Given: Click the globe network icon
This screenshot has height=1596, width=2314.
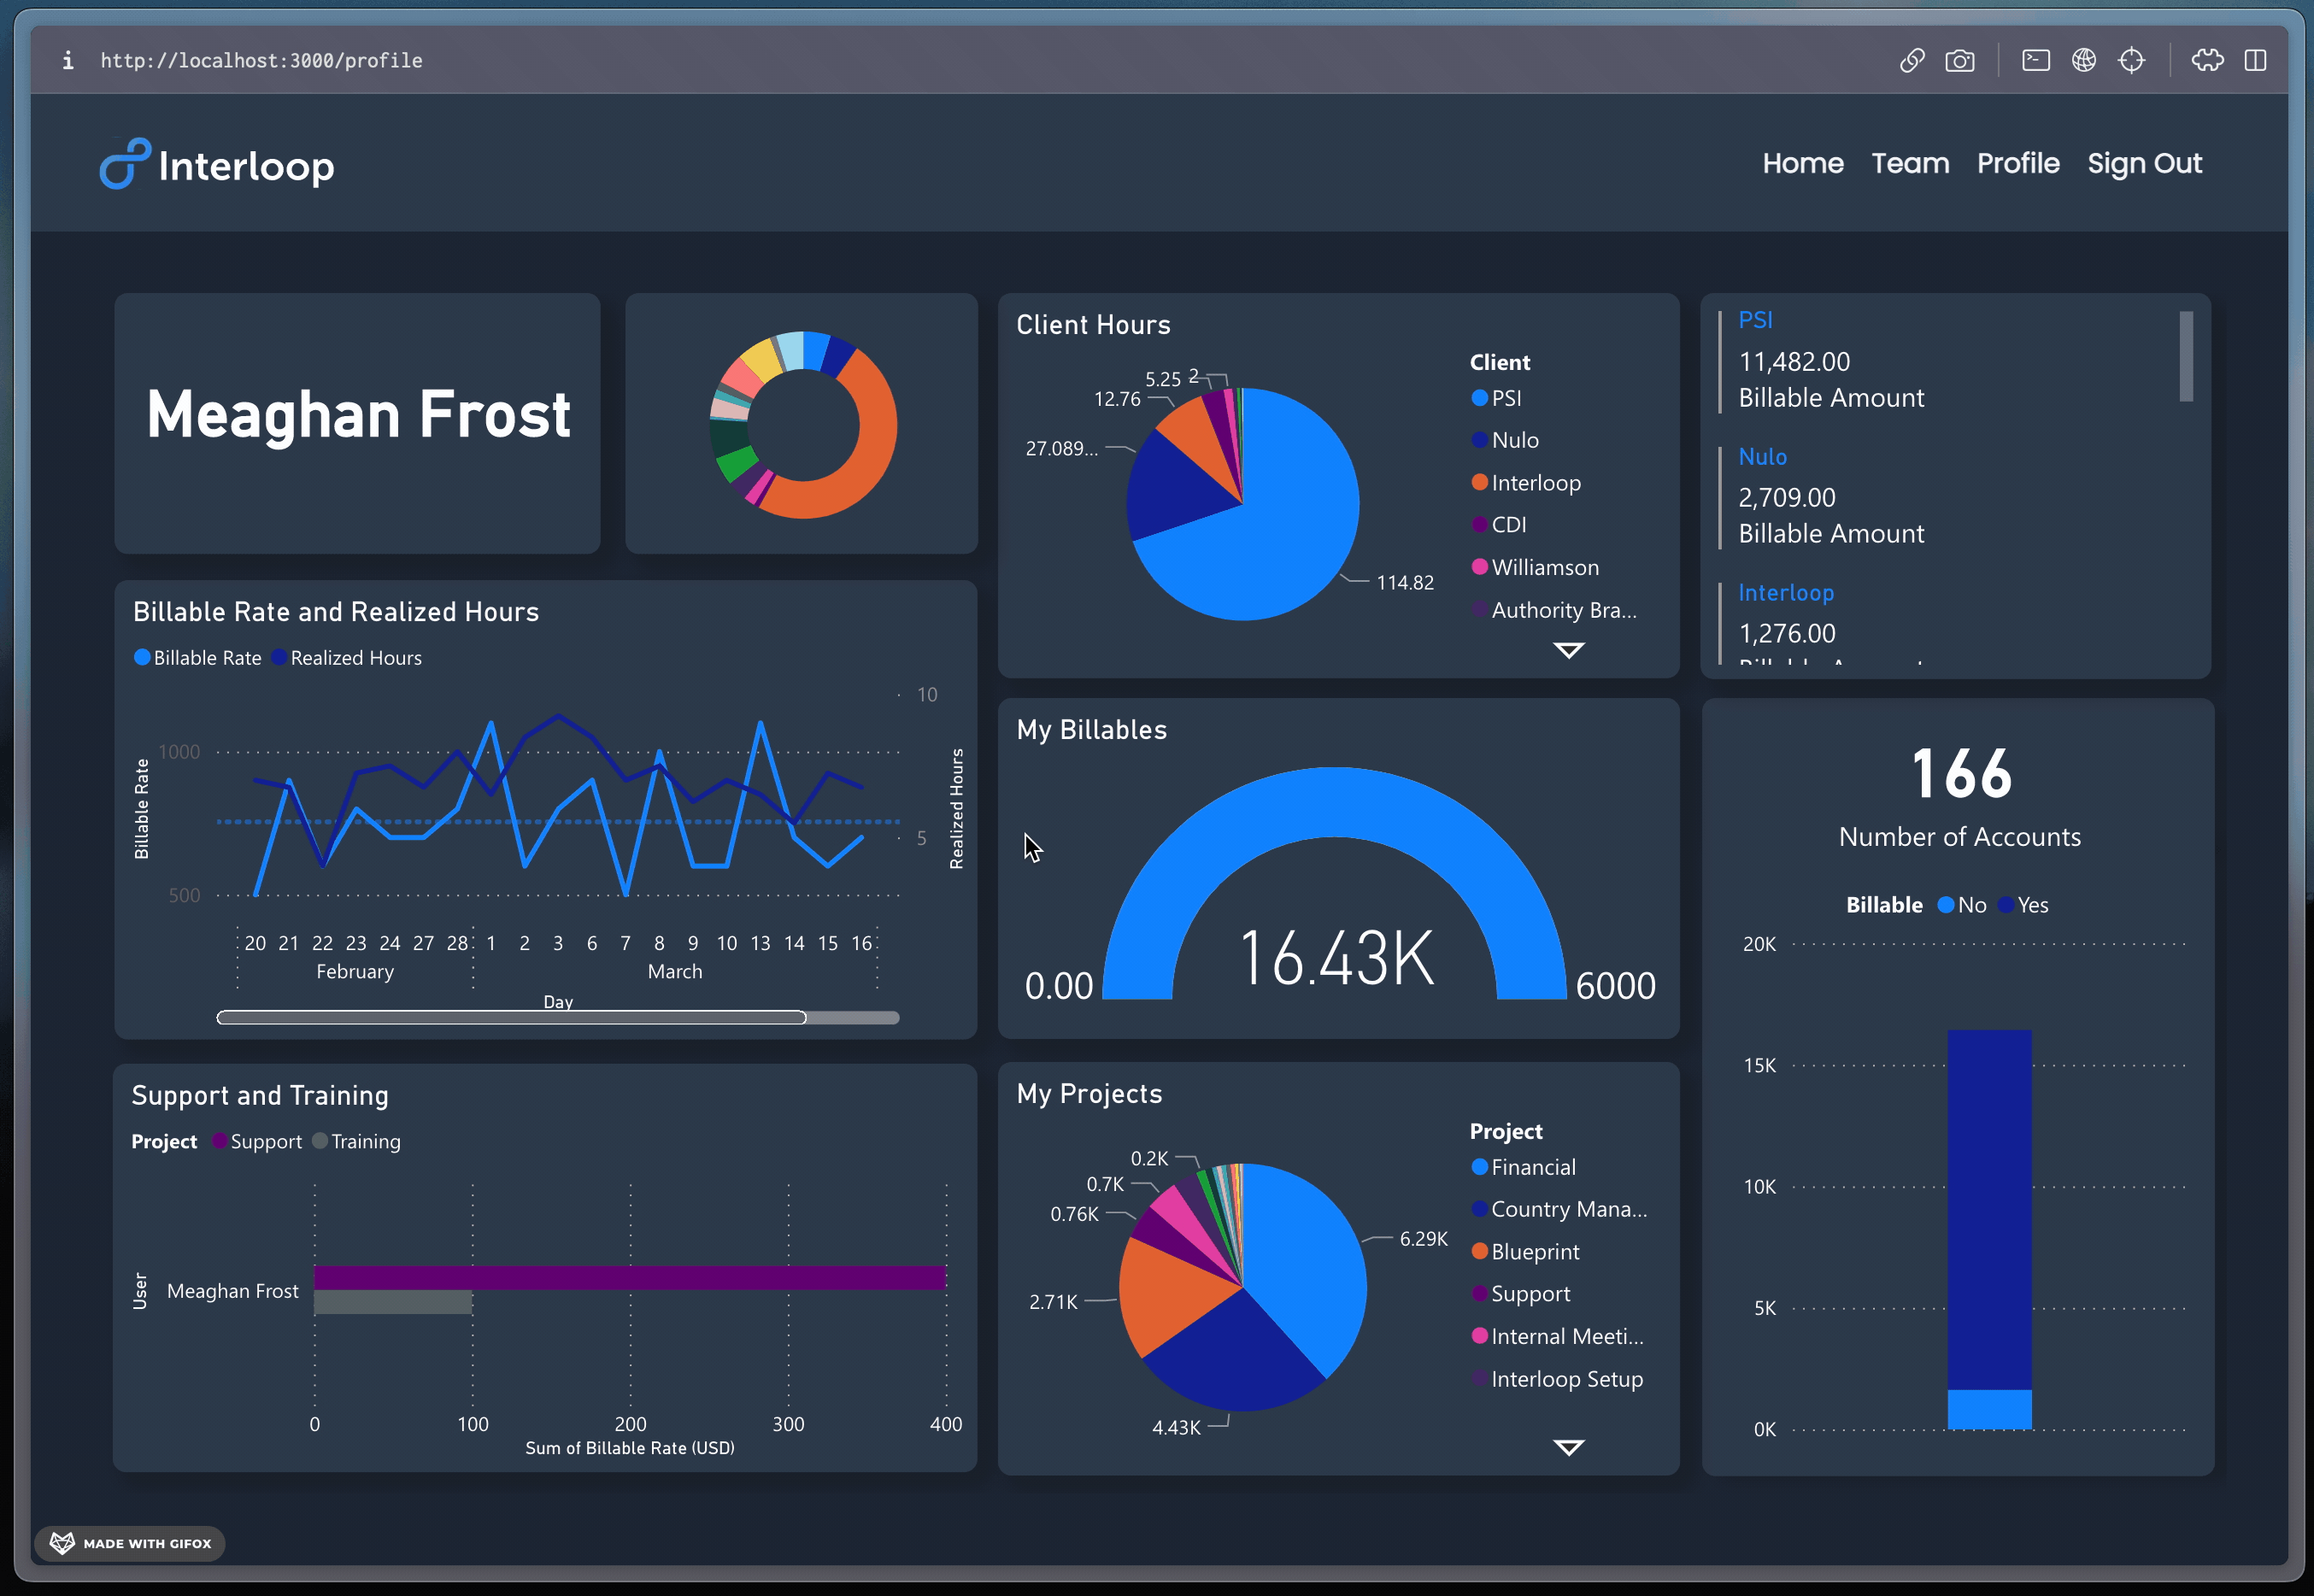Looking at the screenshot, I should pyautogui.click(x=2083, y=61).
